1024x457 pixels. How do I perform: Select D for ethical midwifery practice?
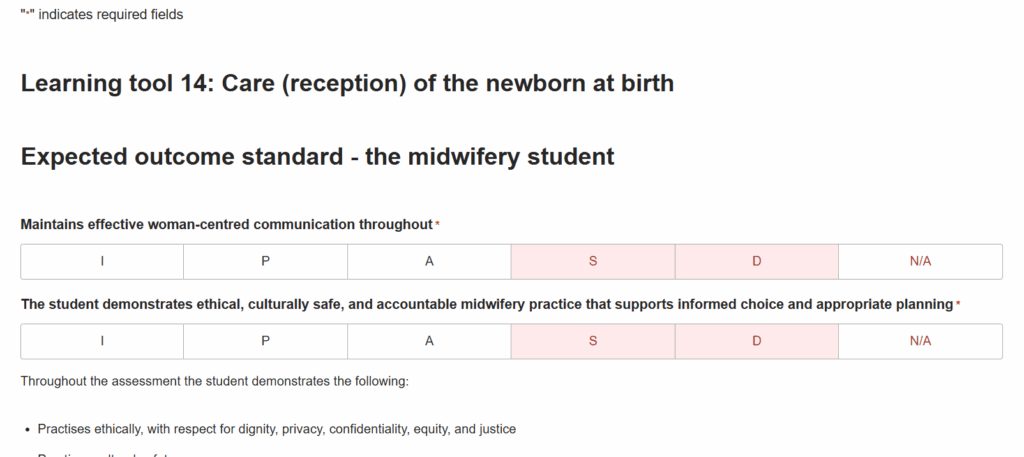click(757, 340)
